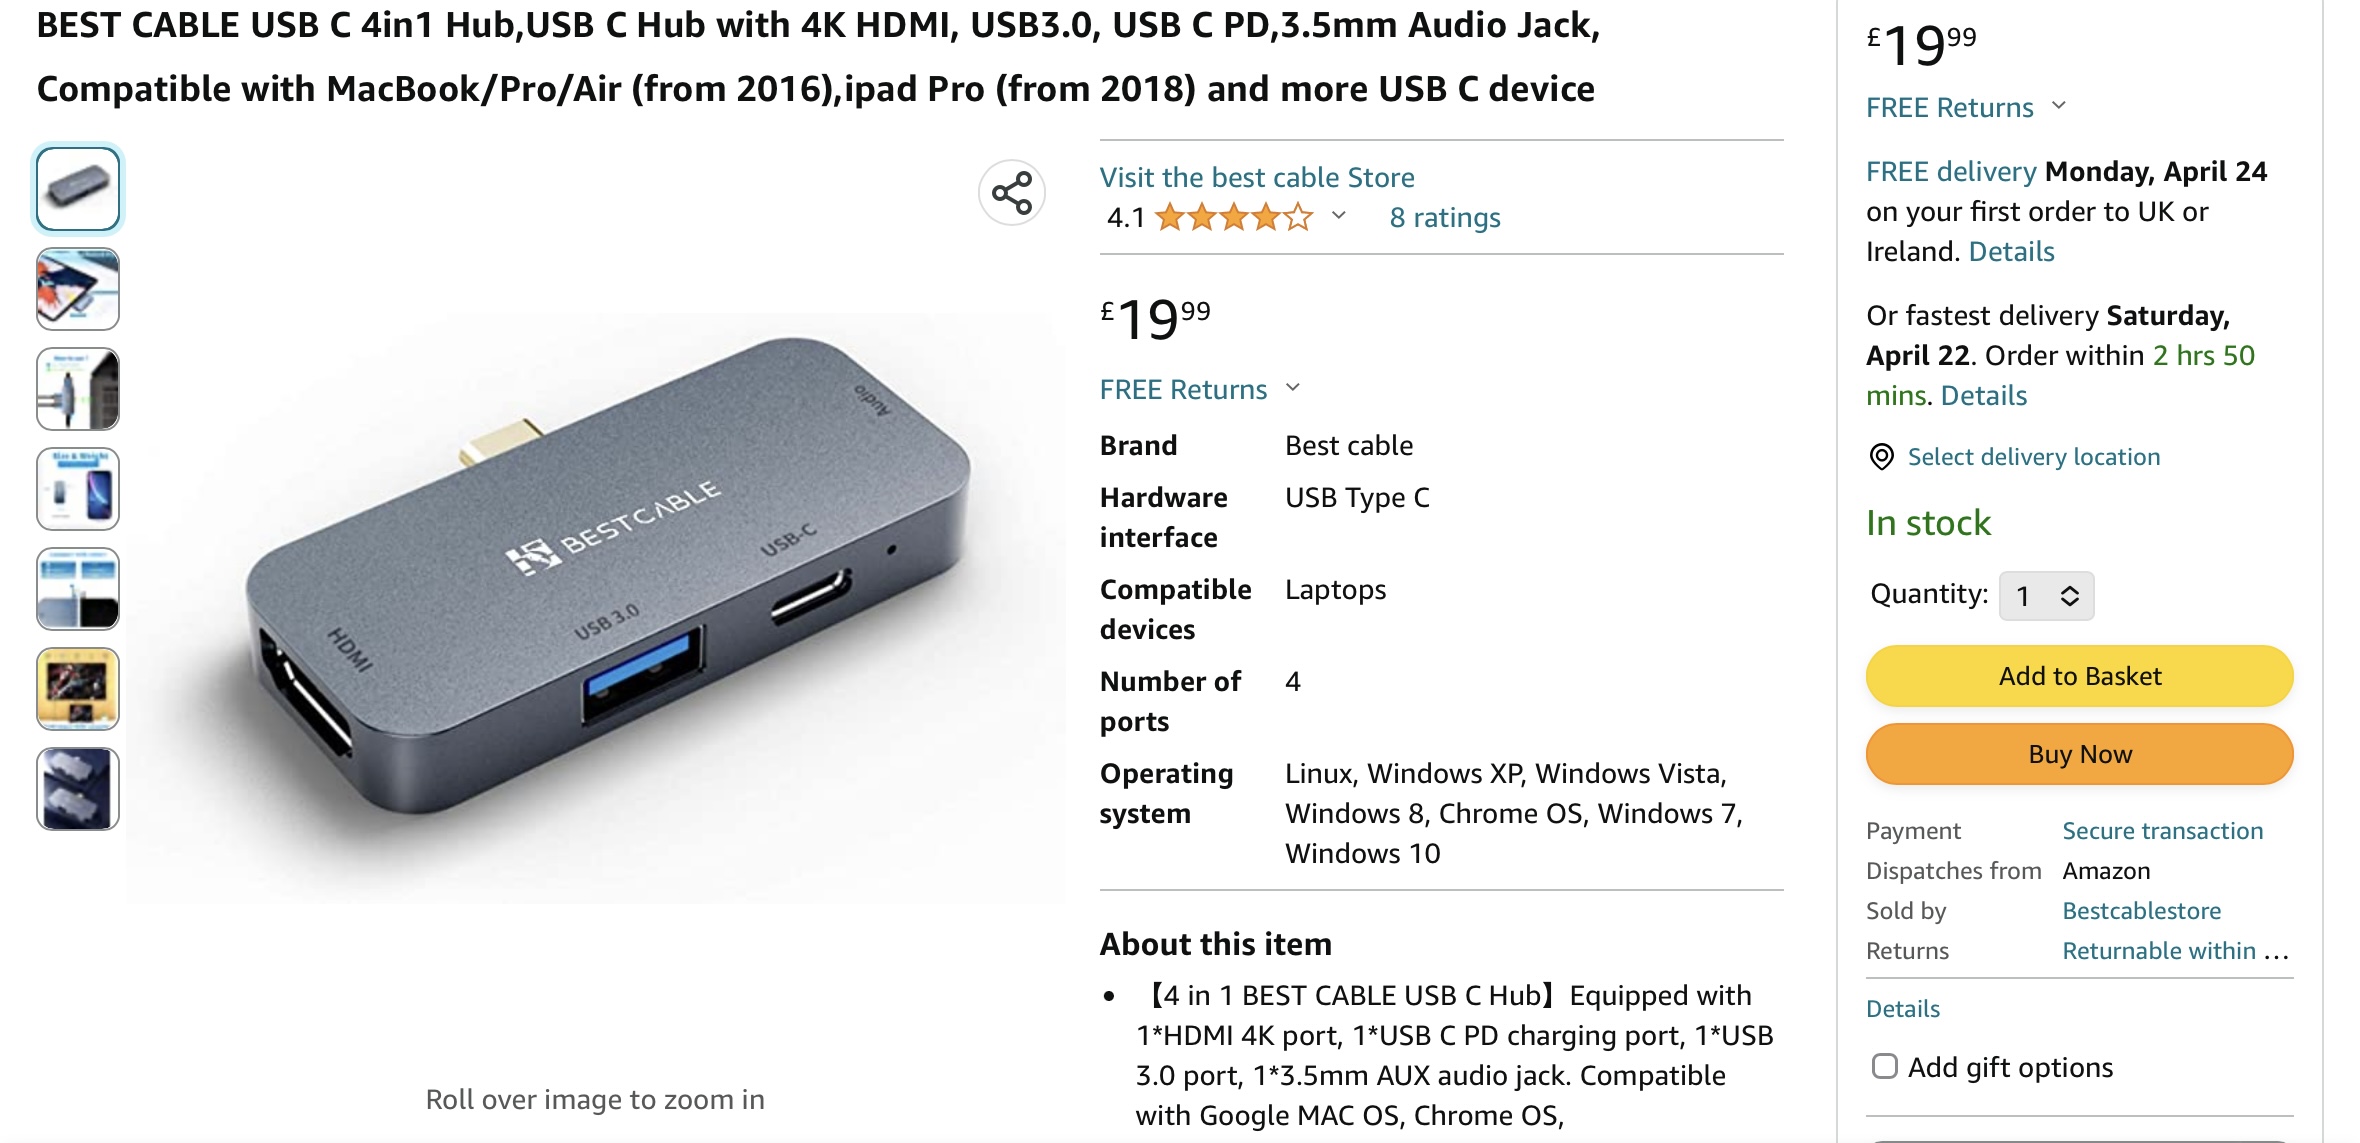Select the first hub product thumbnail
This screenshot has width=2360, height=1143.
tap(78, 189)
